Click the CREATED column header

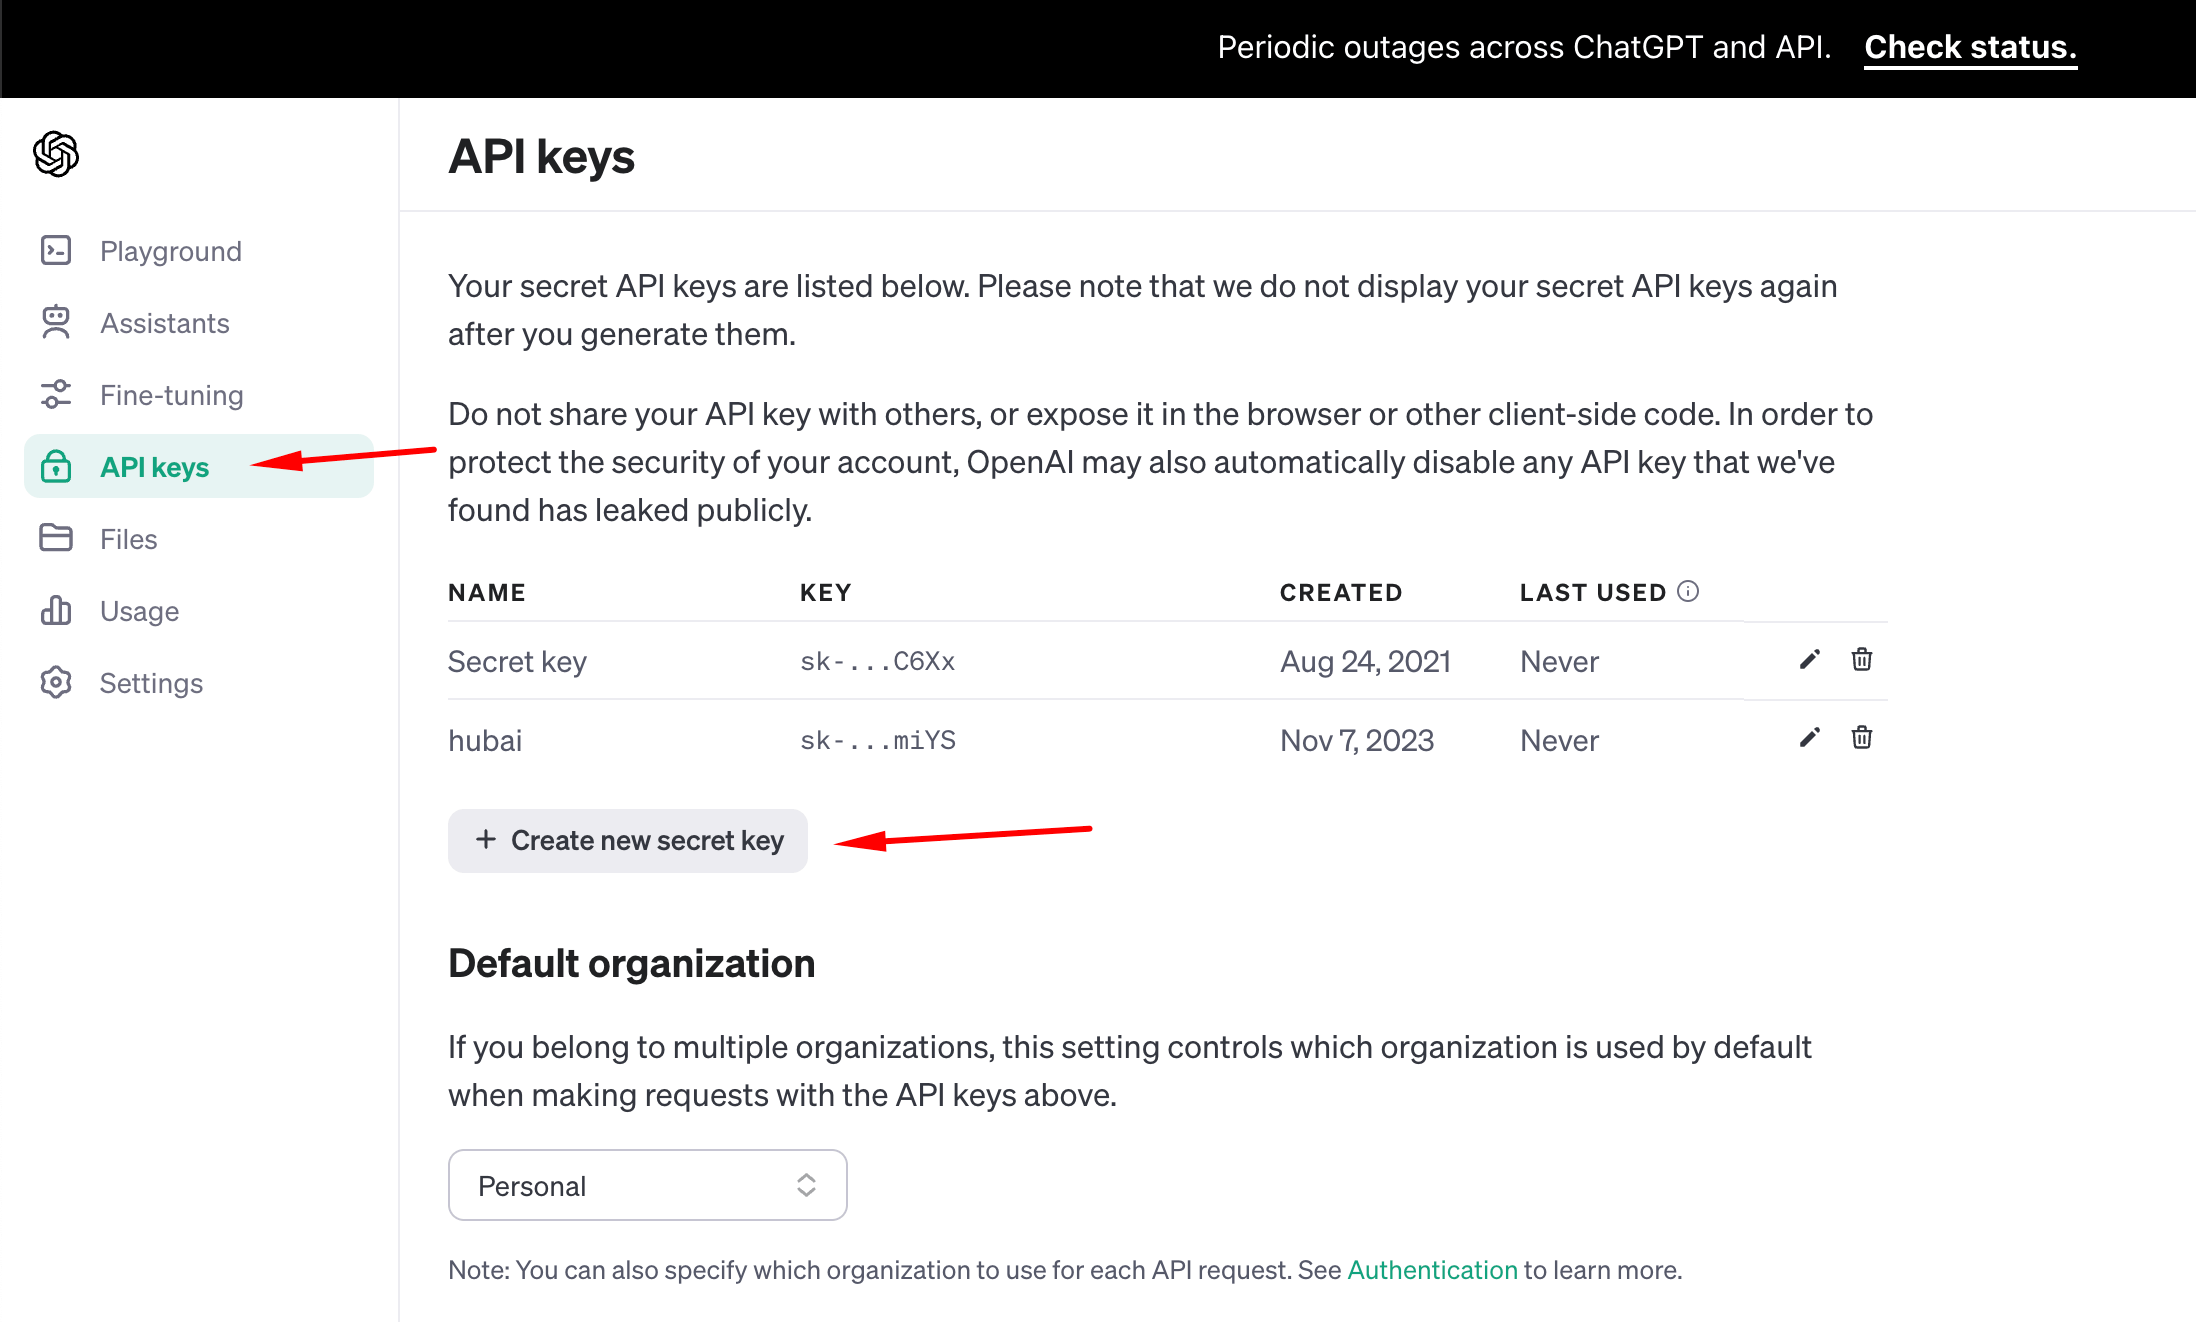click(1341, 592)
